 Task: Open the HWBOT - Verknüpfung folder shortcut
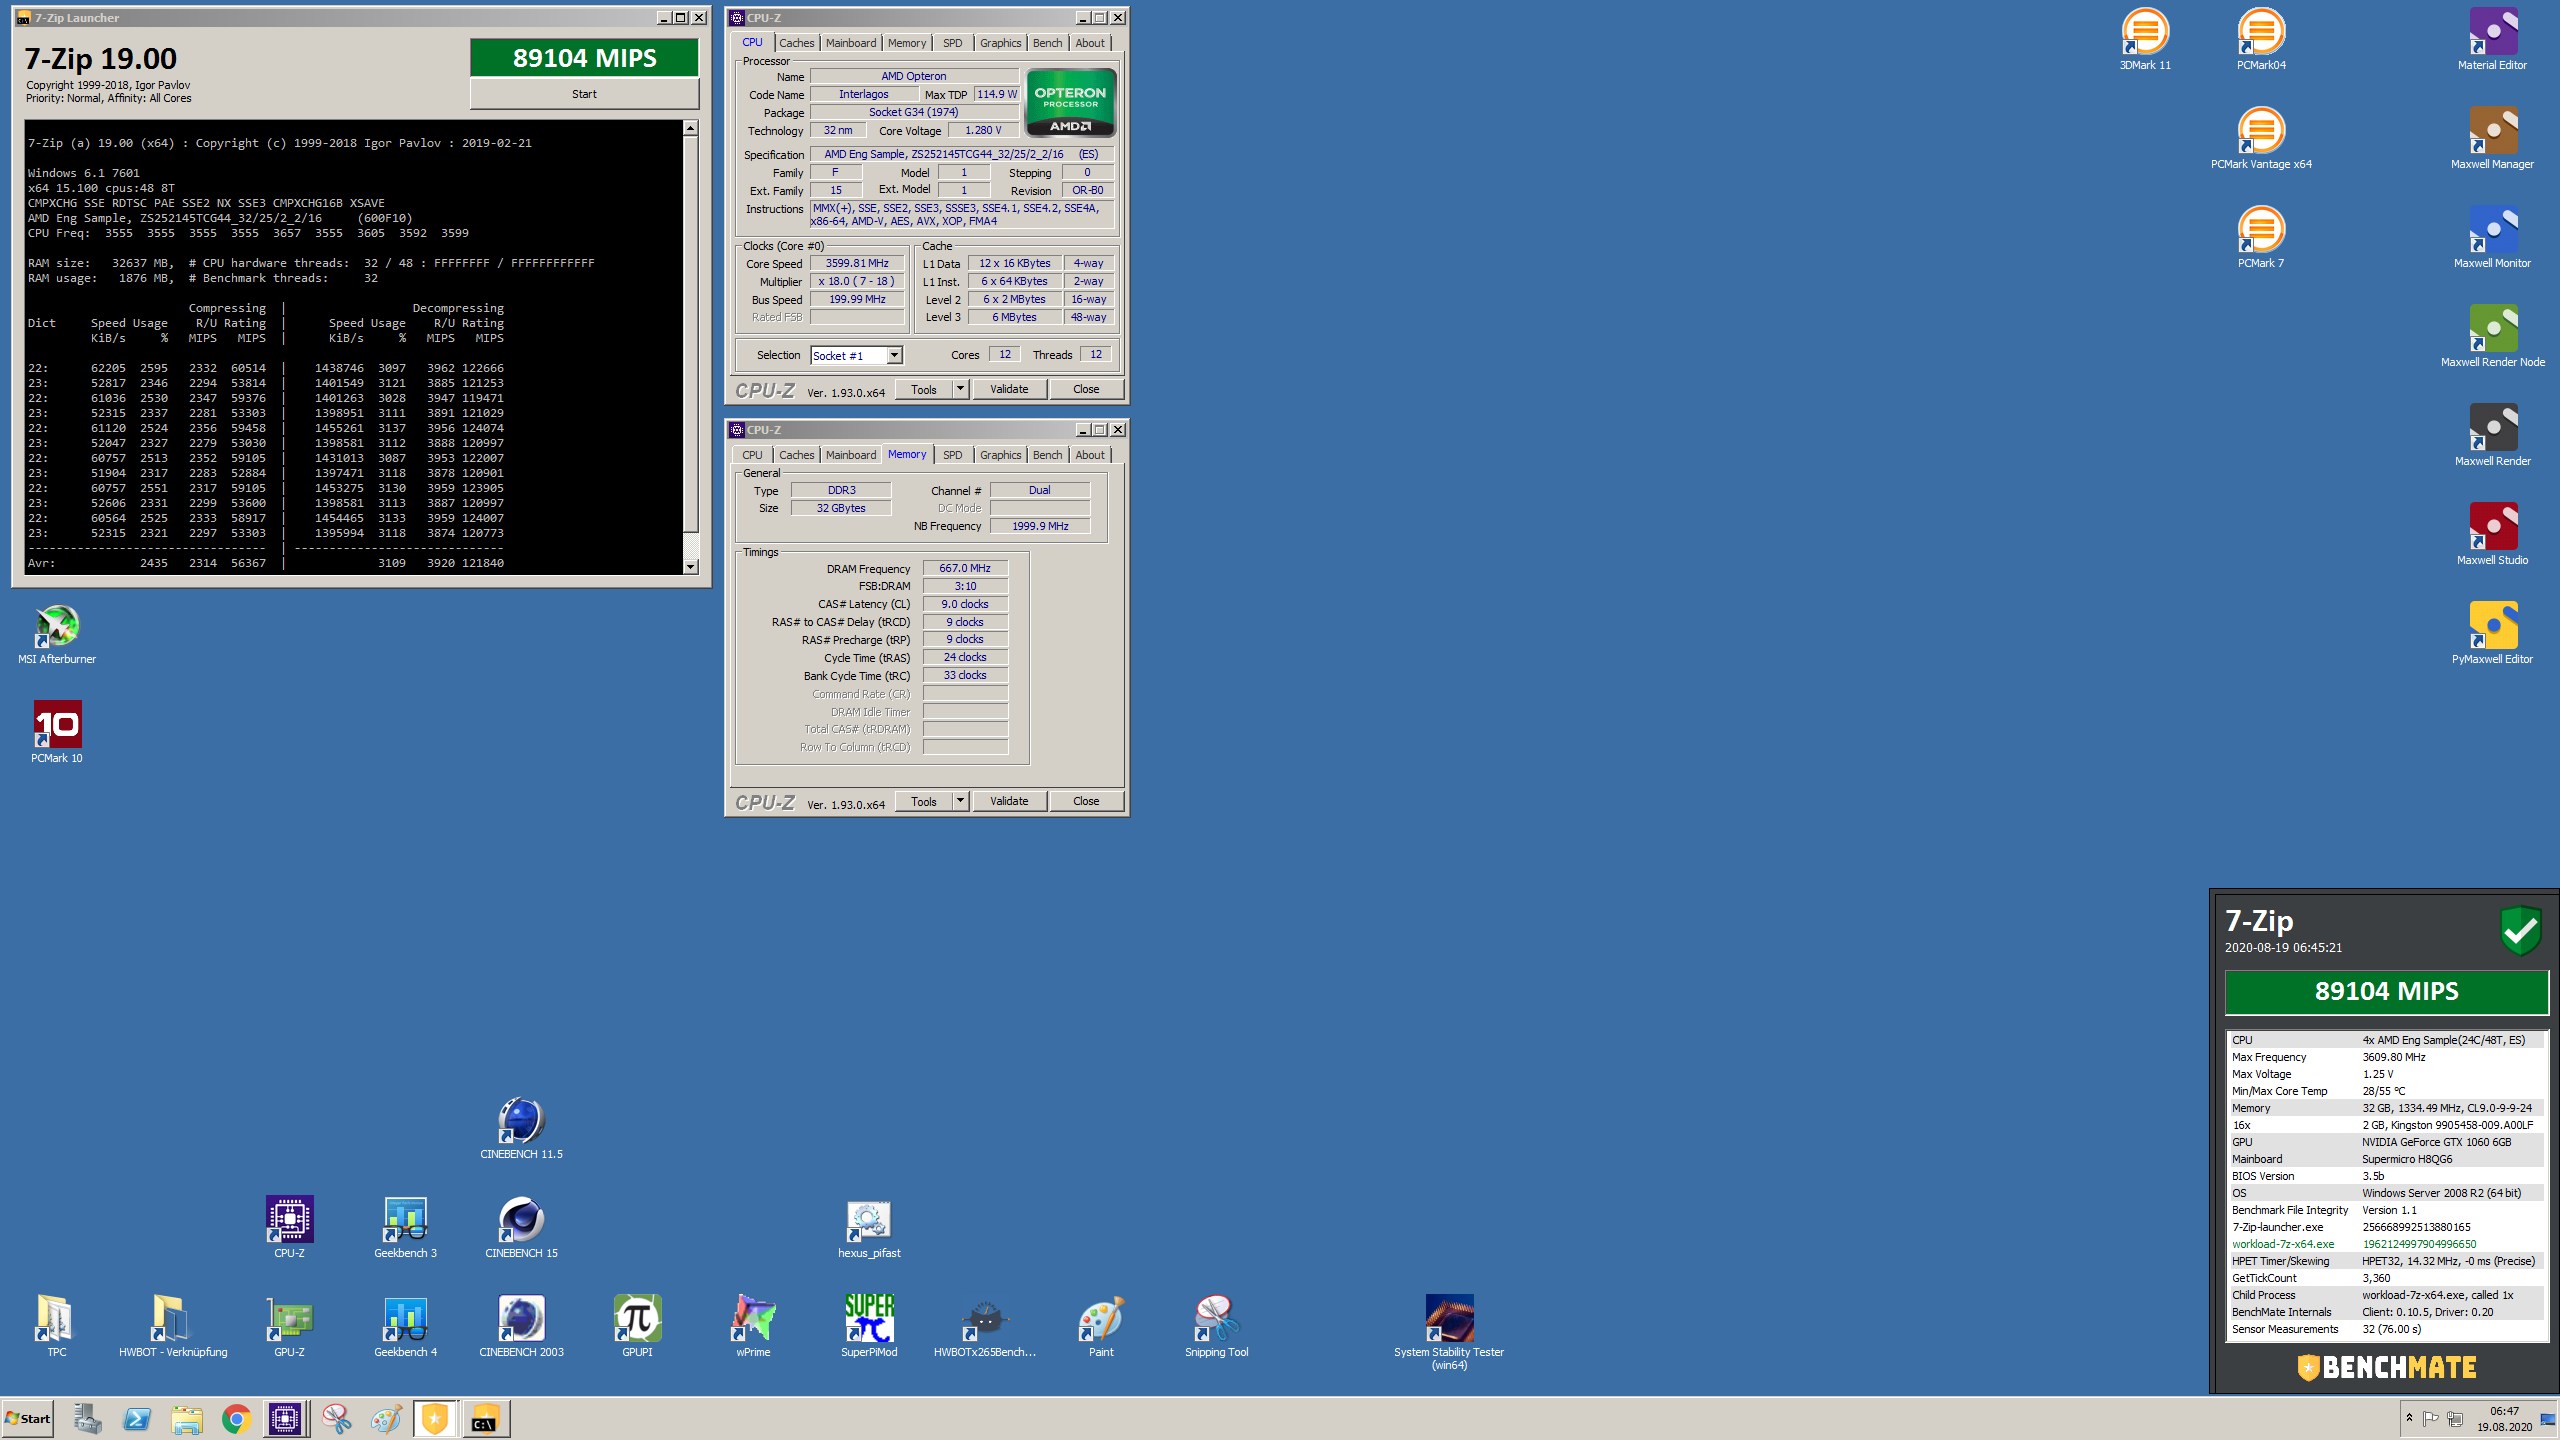pyautogui.click(x=173, y=1327)
